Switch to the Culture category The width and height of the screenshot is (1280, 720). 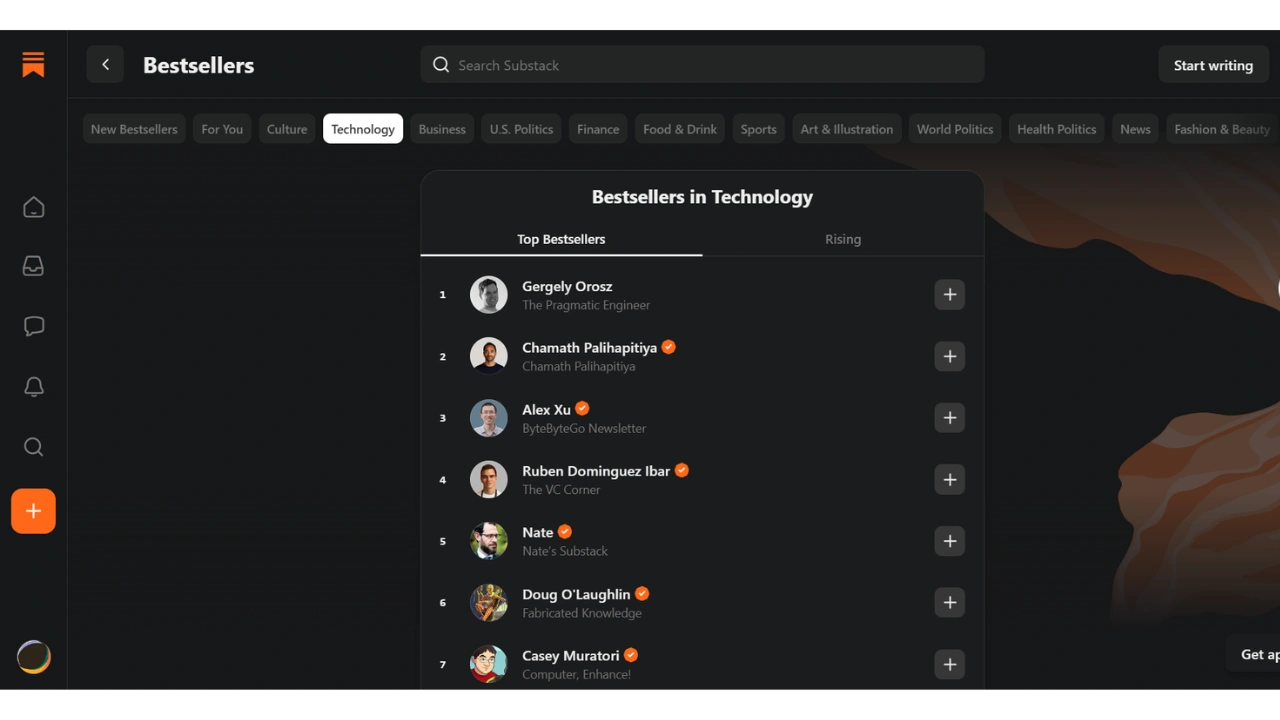287,129
